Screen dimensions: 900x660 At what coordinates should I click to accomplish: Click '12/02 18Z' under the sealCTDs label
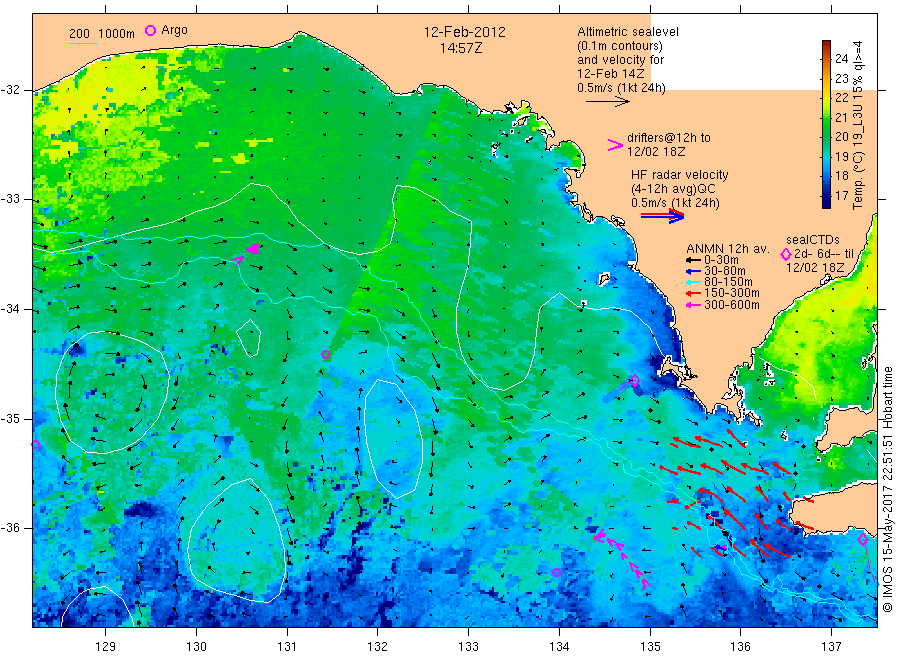(815, 268)
